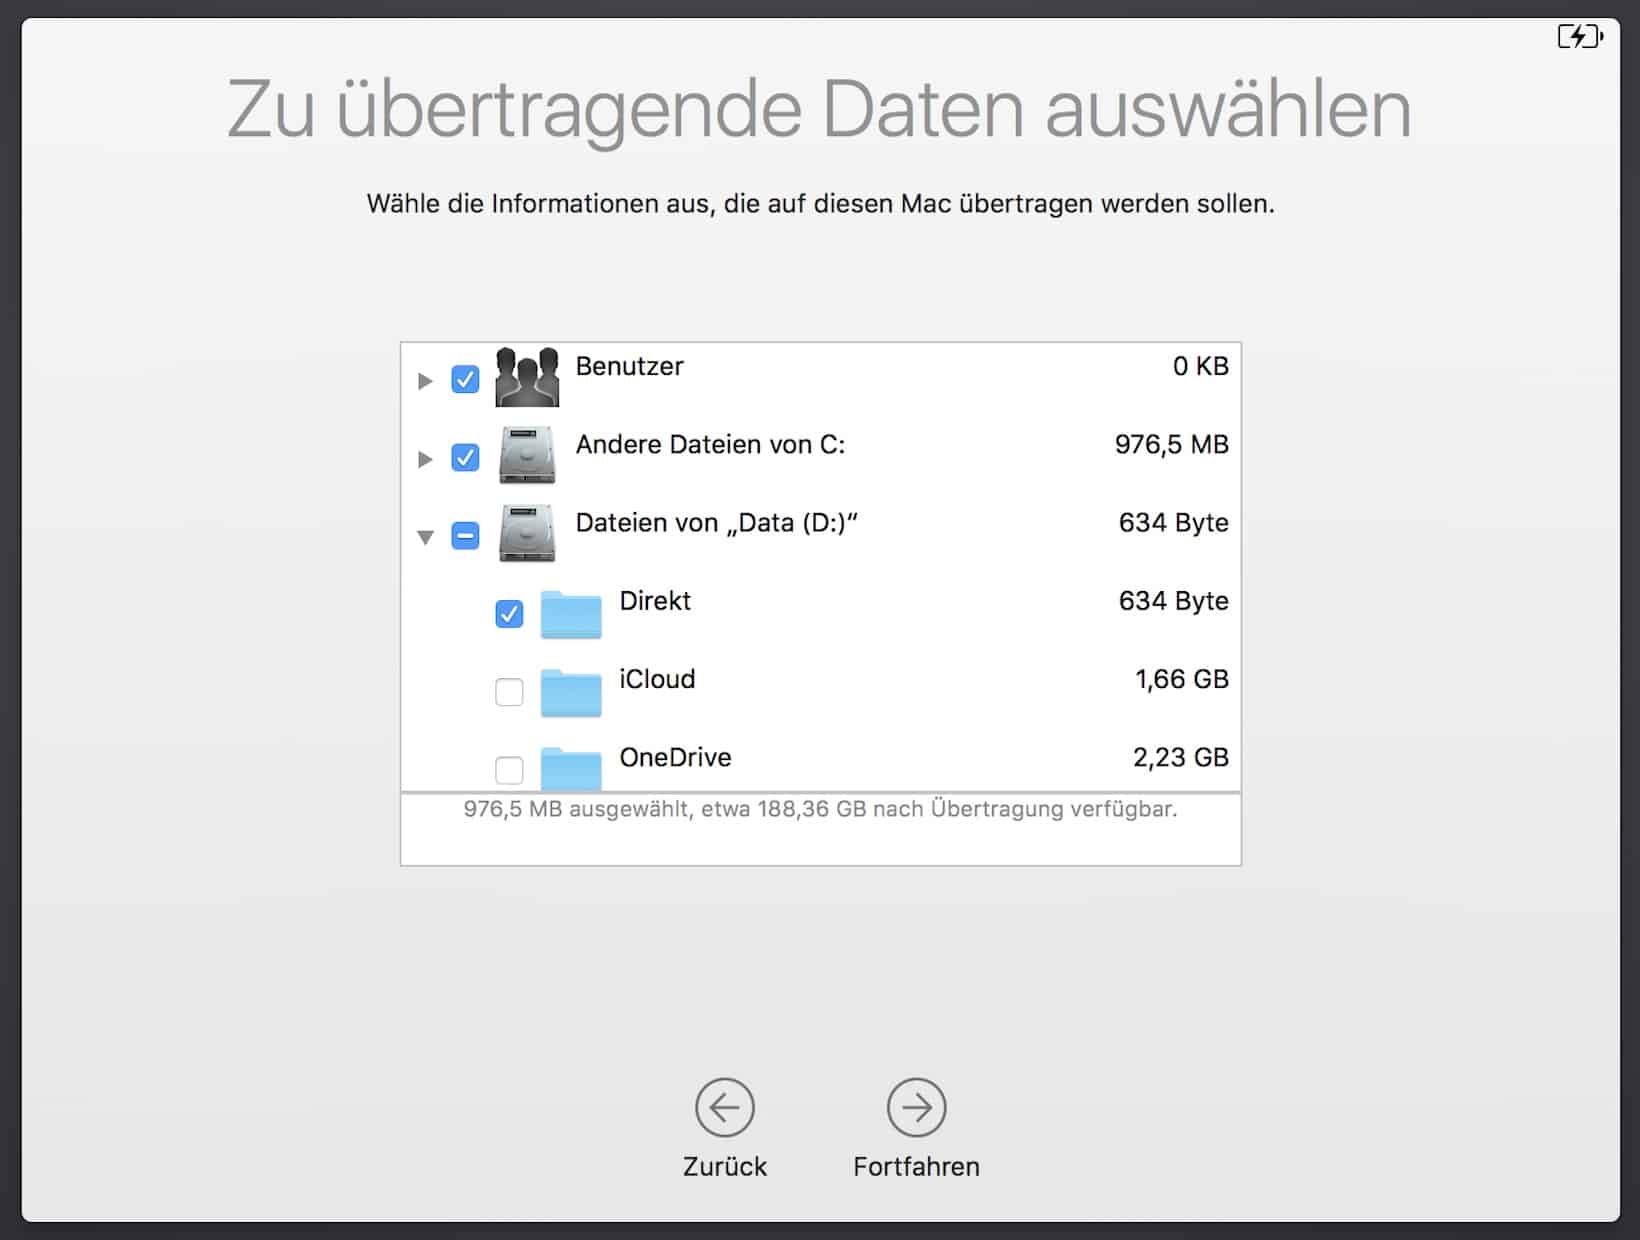Uncheck the Benutzer checkbox
Image resolution: width=1640 pixels, height=1240 pixels.
coord(465,379)
